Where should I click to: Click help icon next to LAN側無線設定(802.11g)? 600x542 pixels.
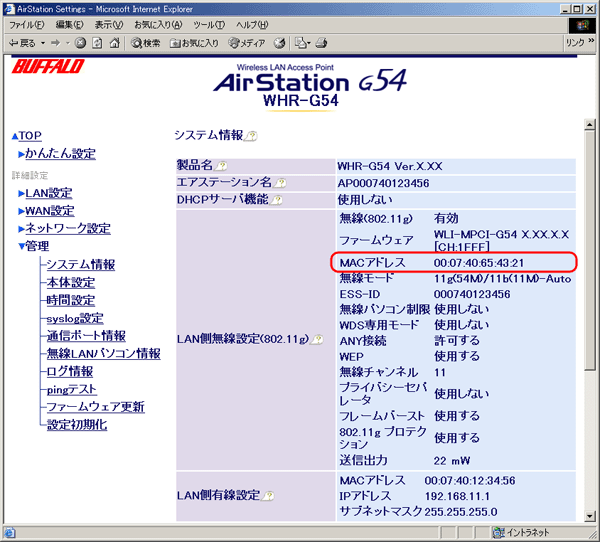318,339
